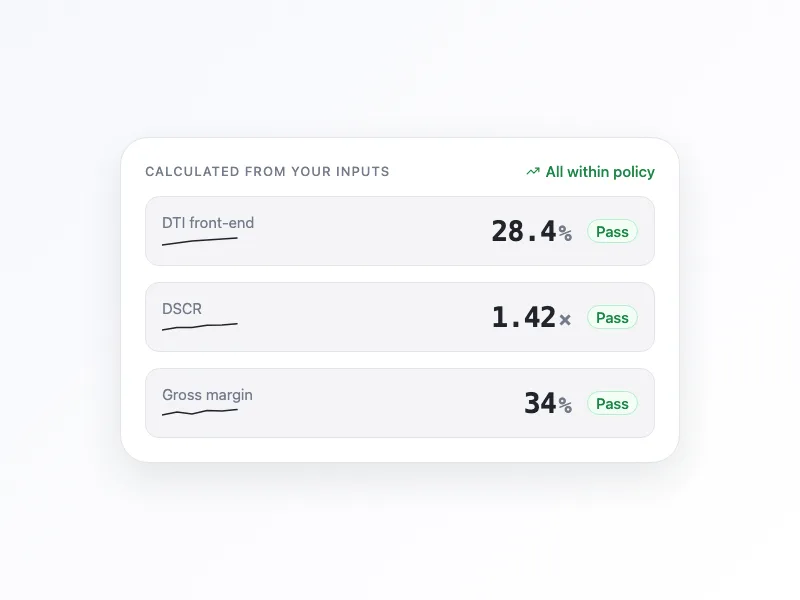
Task: Click the Calculated From Your Inputs heading
Action: pyautogui.click(x=267, y=171)
